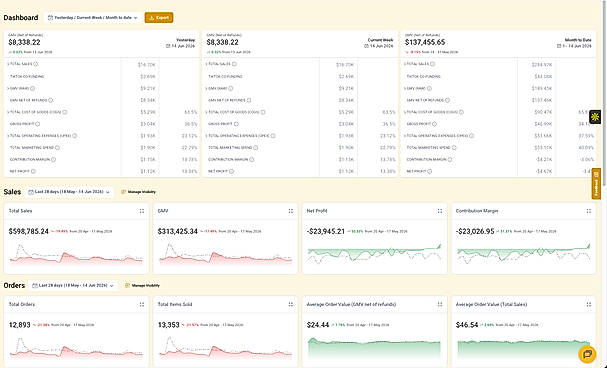Image resolution: width=607 pixels, height=368 pixels.
Task: Click info icon beside GMV (Raw) in Yesterday card
Action: click(33, 89)
